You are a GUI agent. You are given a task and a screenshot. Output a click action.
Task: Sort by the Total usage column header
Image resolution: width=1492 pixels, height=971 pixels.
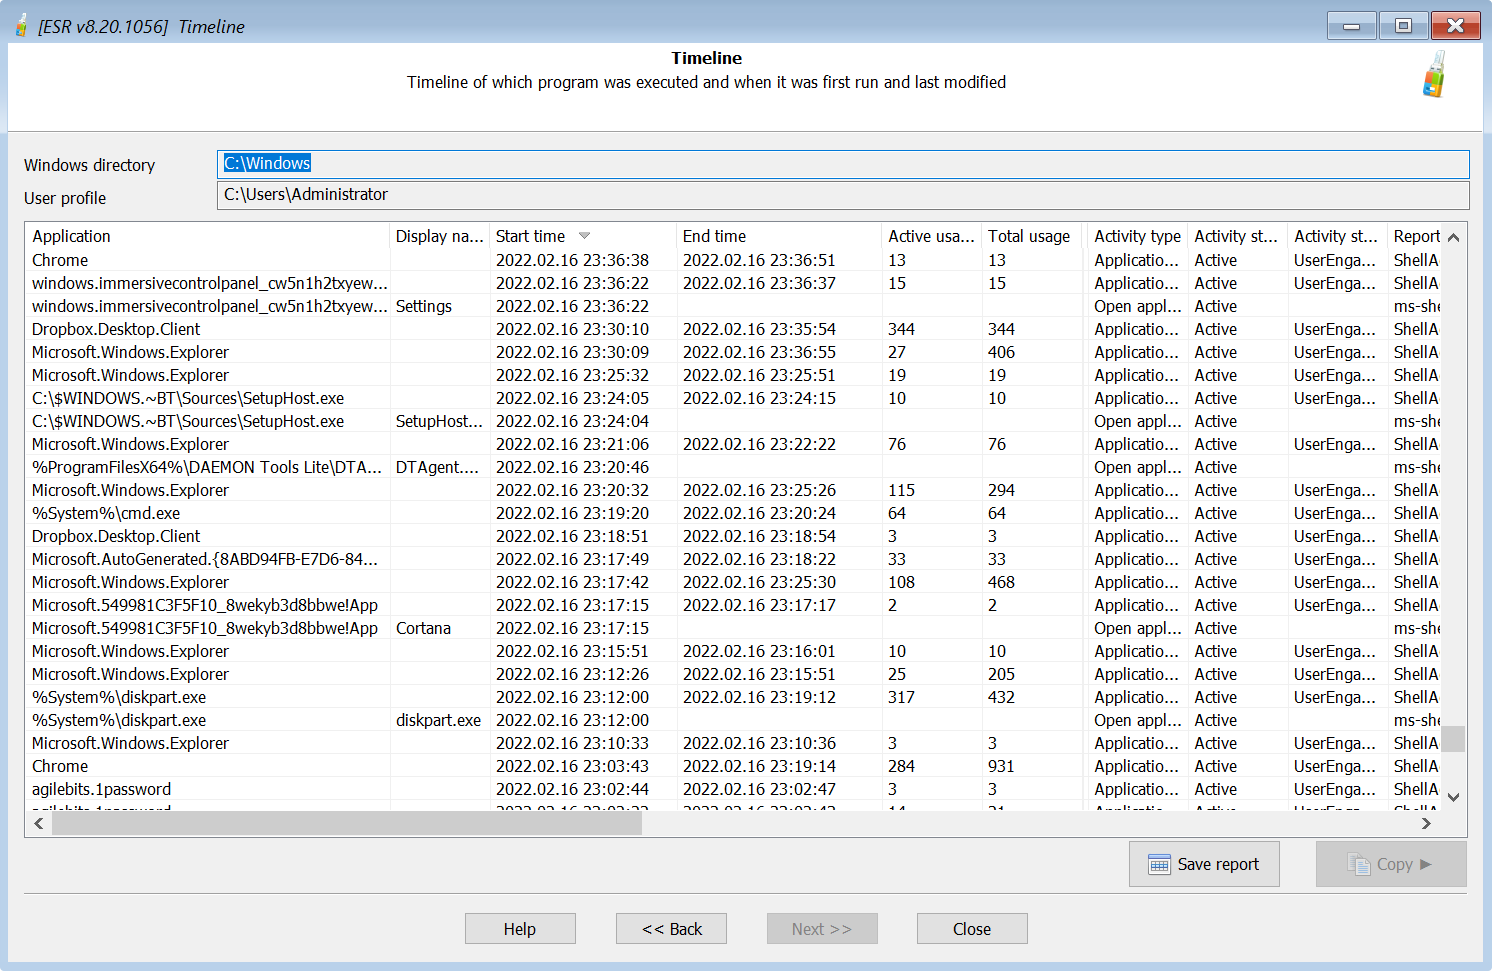[1030, 236]
